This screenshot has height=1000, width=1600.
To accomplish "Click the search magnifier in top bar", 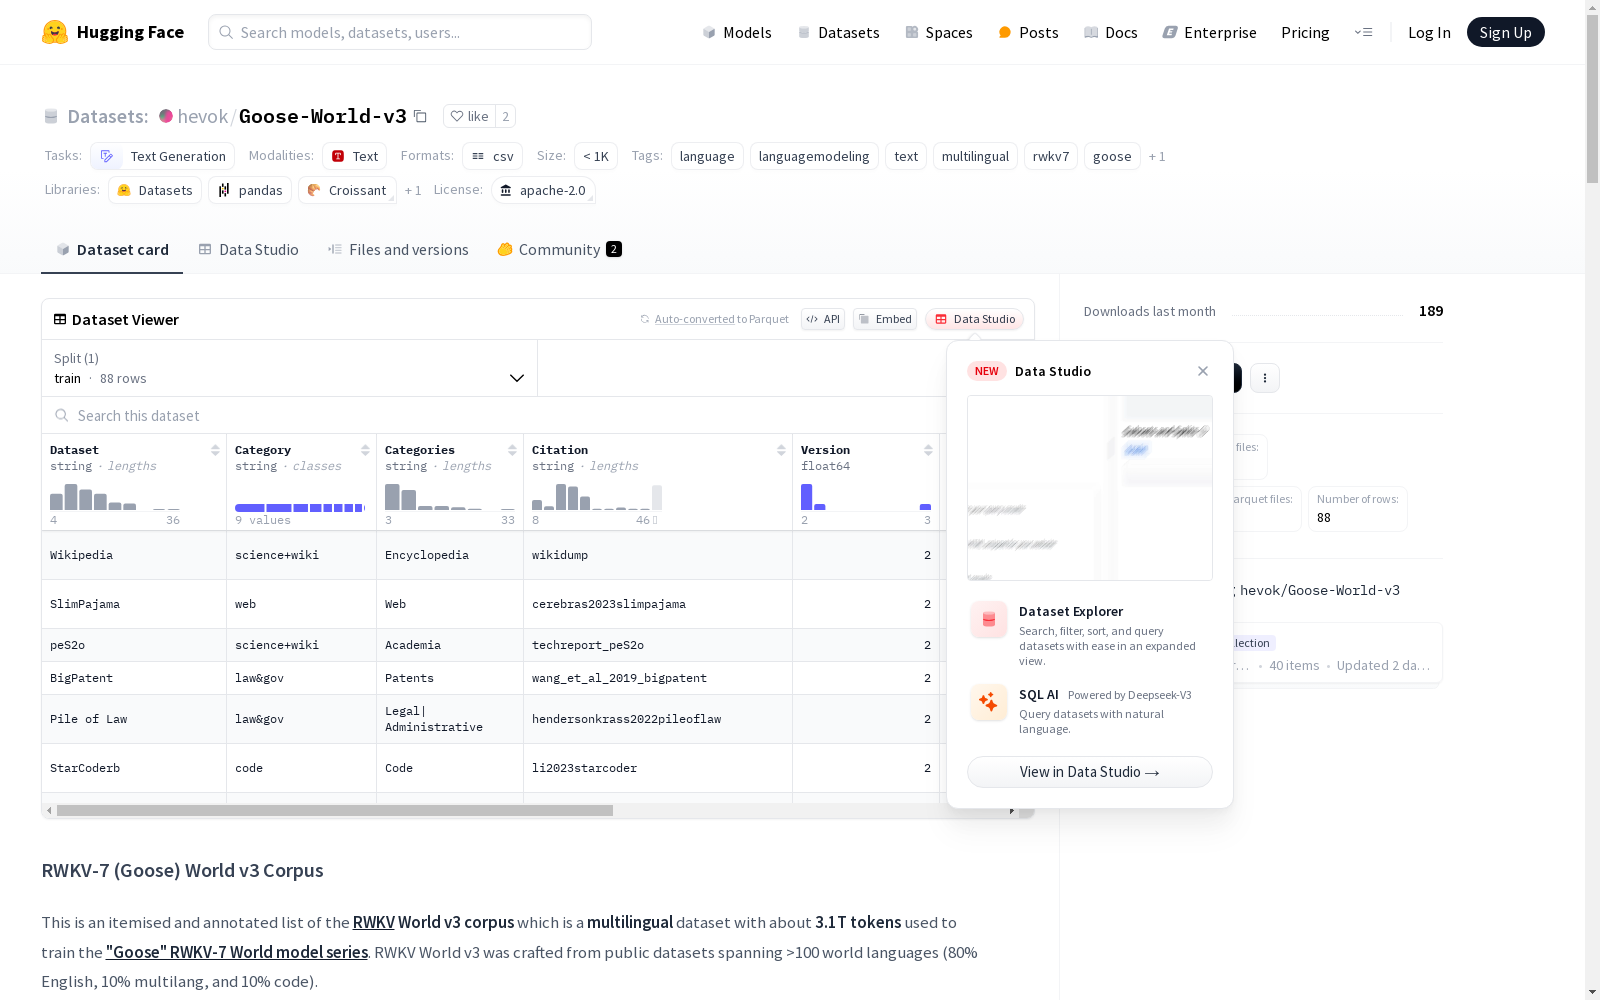I will pos(226,32).
